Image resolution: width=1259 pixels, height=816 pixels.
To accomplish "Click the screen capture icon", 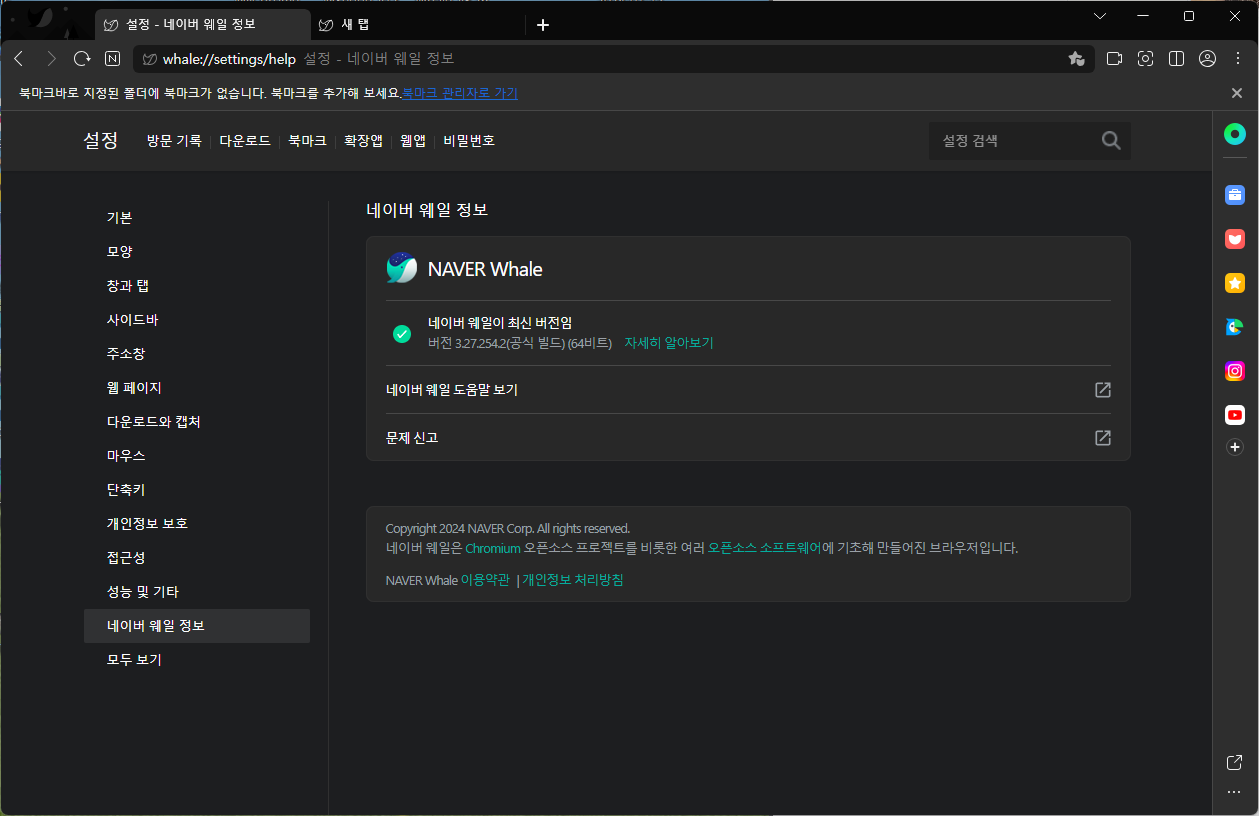I will [x=1145, y=59].
